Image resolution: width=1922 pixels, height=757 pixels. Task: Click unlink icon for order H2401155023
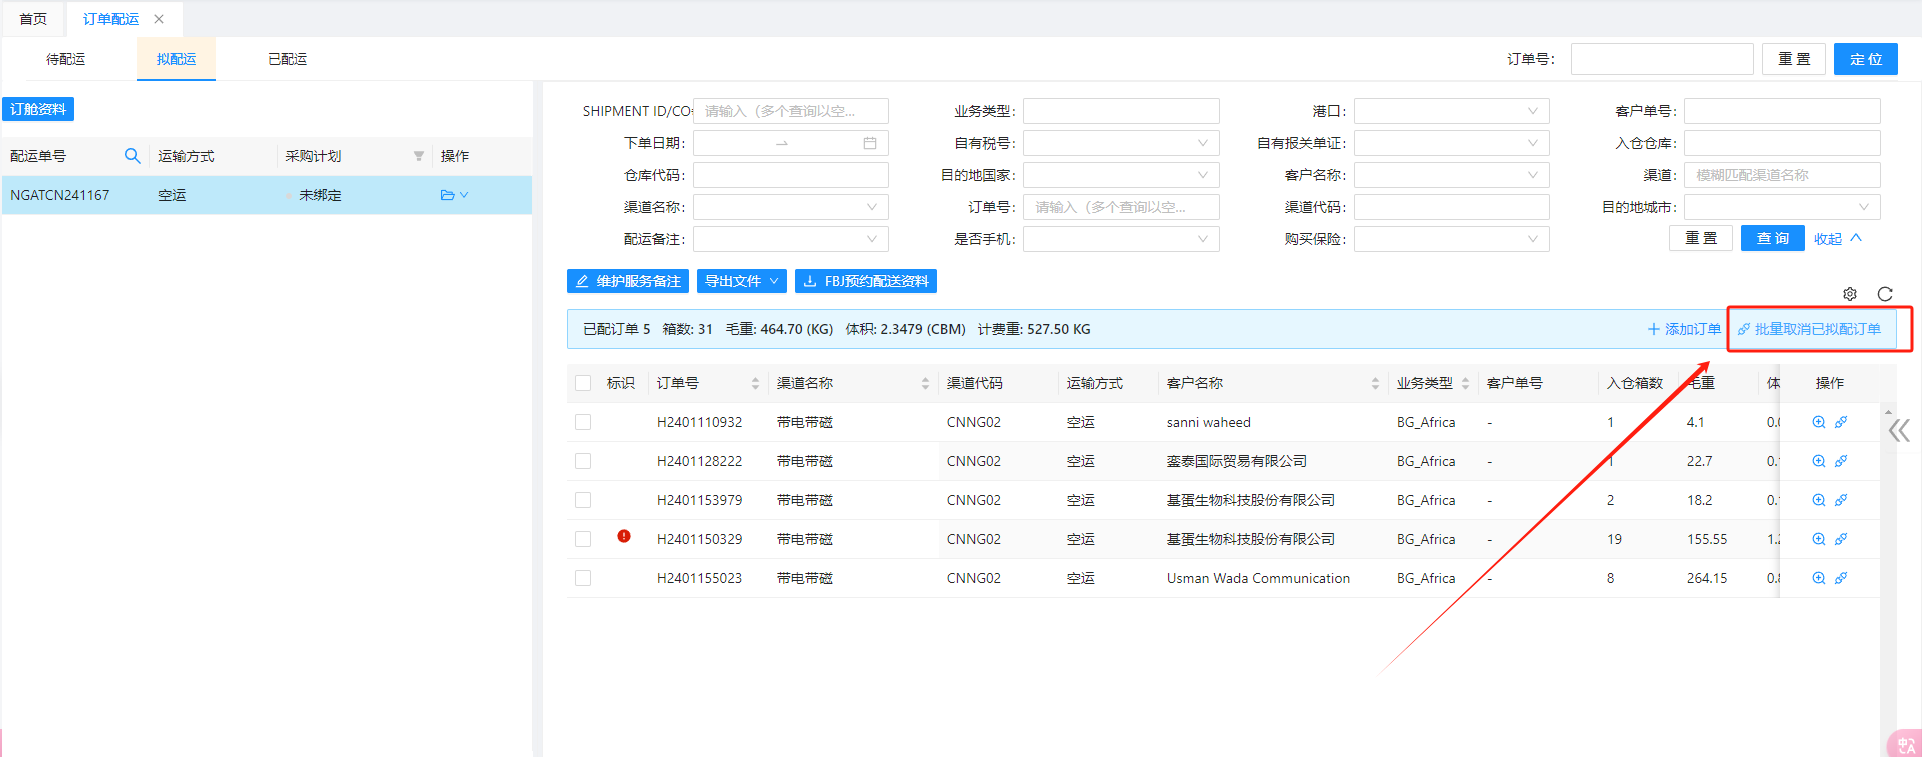tap(1841, 578)
